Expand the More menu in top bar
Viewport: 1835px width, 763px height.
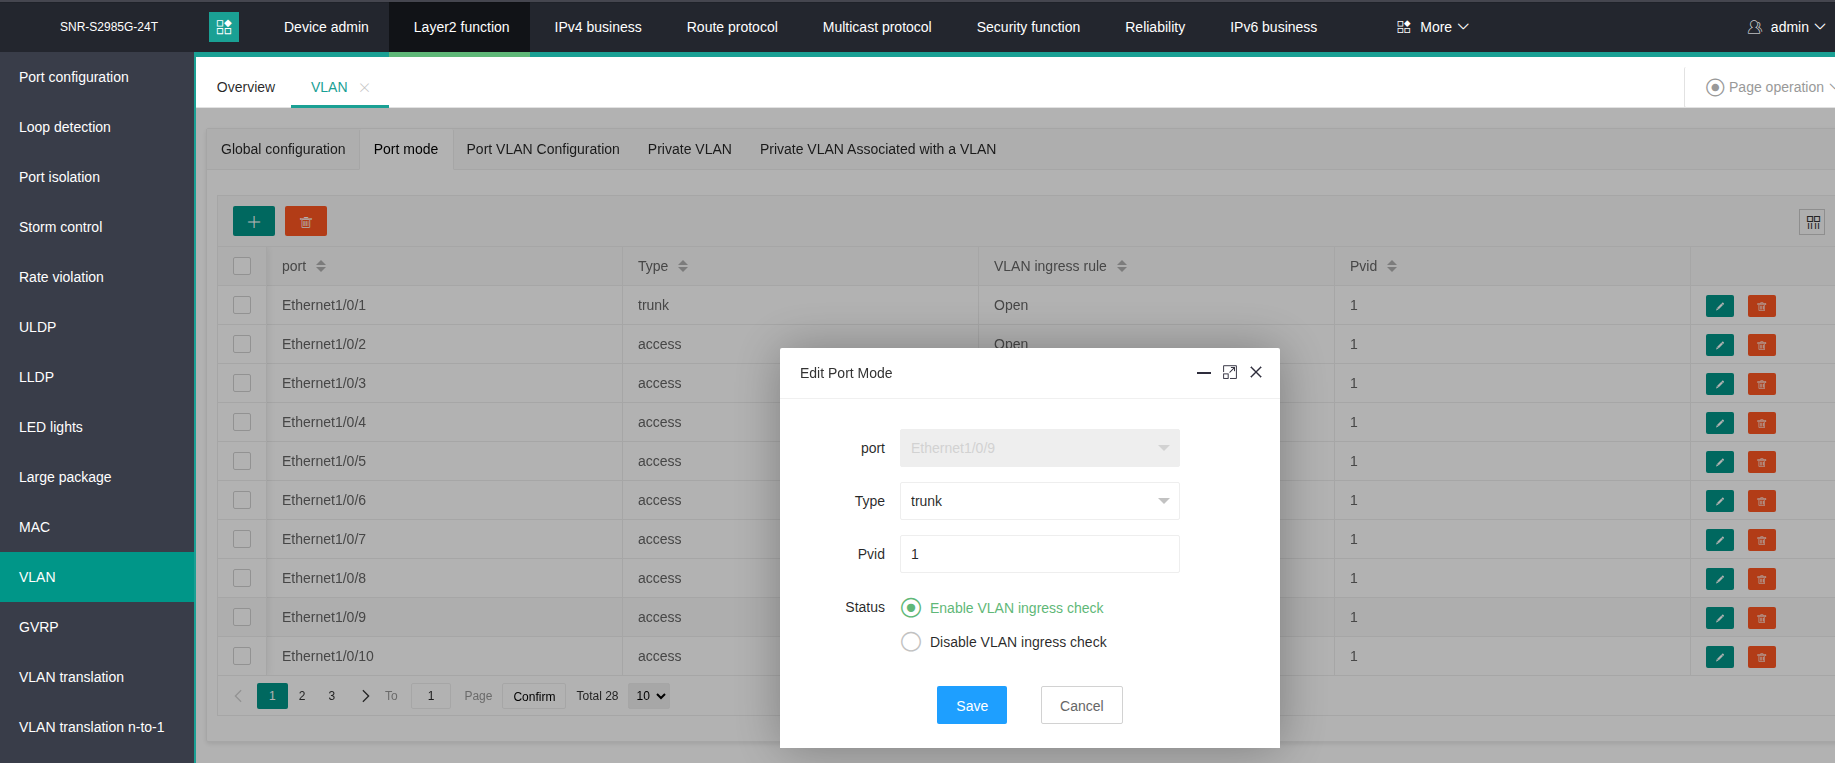click(x=1433, y=27)
